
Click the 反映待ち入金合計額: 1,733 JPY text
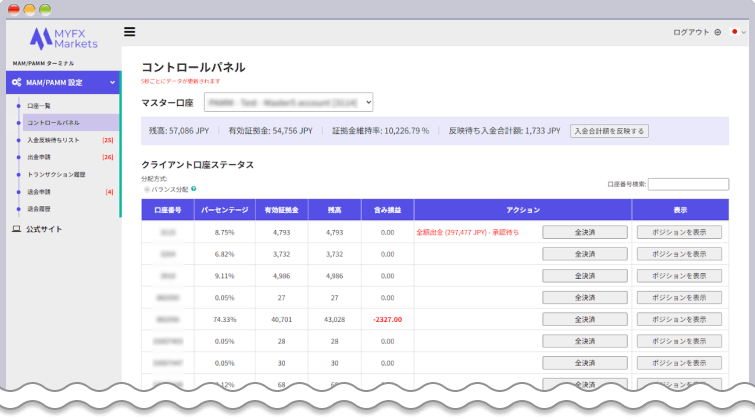[505, 131]
